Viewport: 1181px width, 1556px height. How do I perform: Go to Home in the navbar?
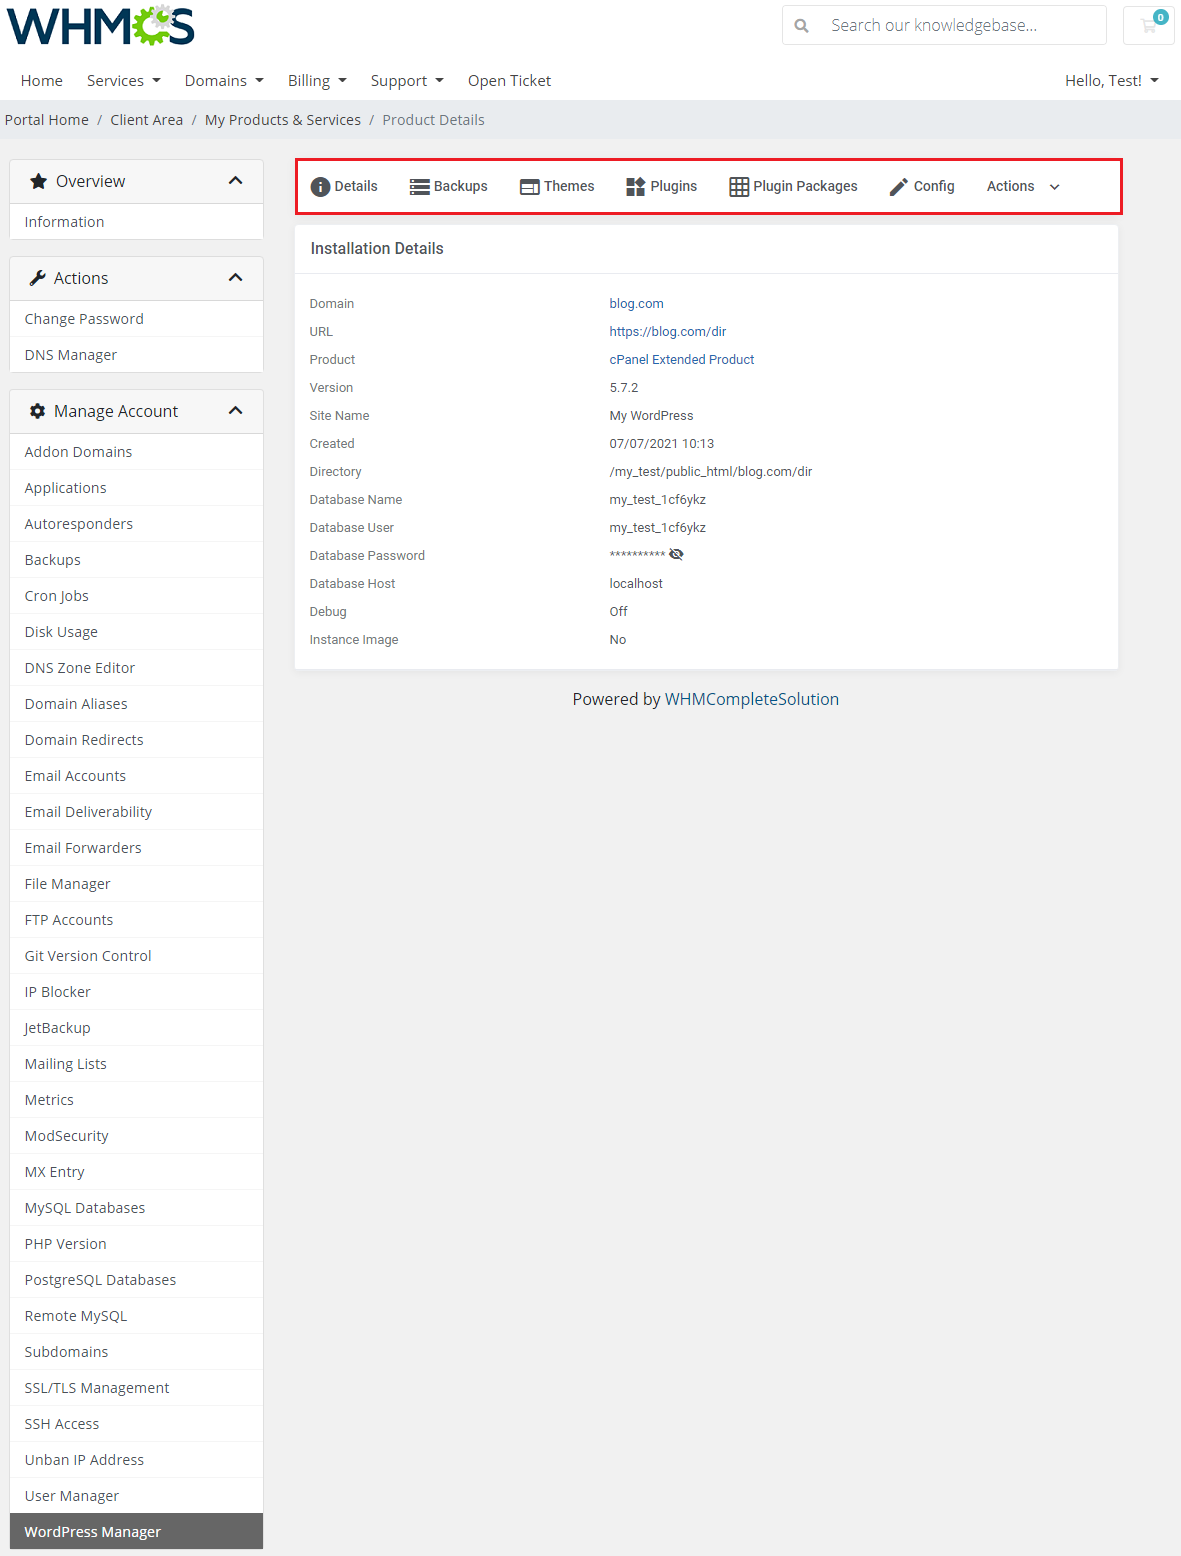[x=42, y=81]
